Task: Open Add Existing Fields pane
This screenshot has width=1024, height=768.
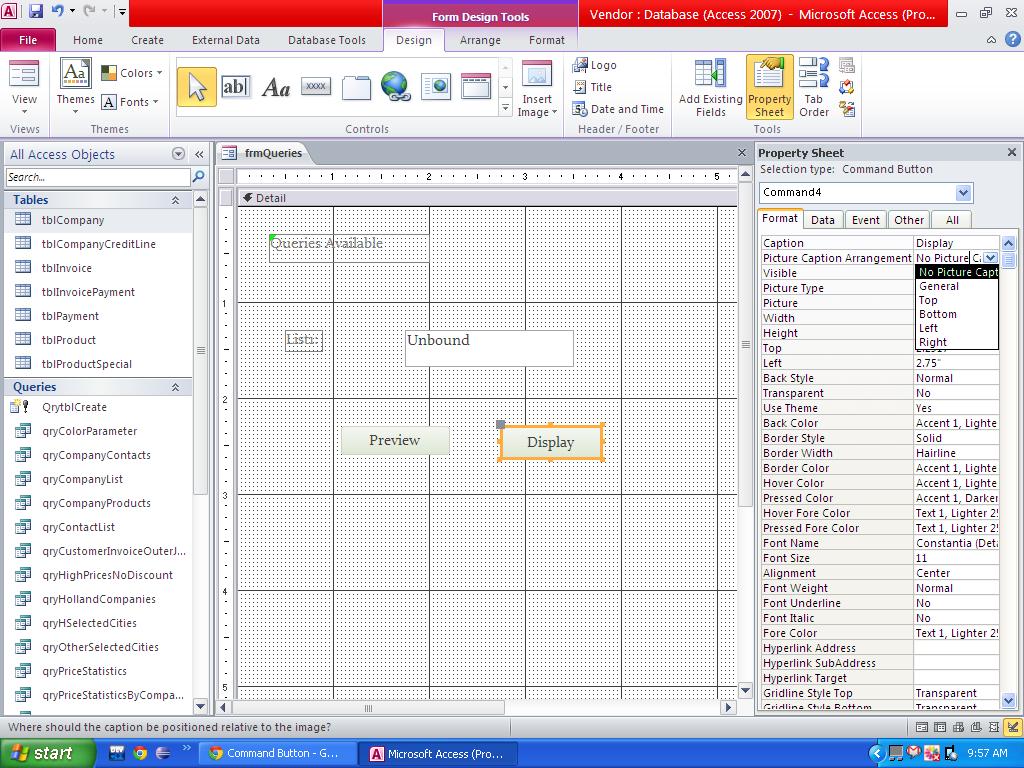Action: (x=711, y=88)
